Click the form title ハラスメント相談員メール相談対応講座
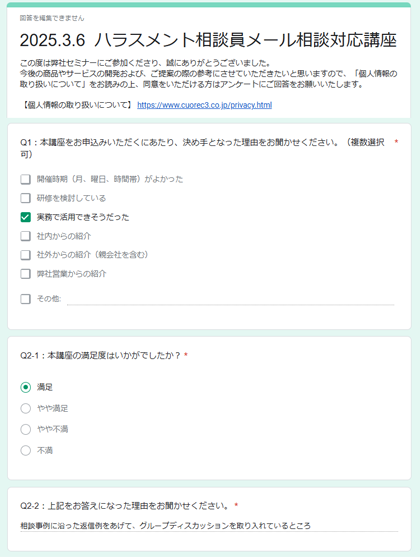This screenshot has height=557, width=420. click(x=208, y=40)
